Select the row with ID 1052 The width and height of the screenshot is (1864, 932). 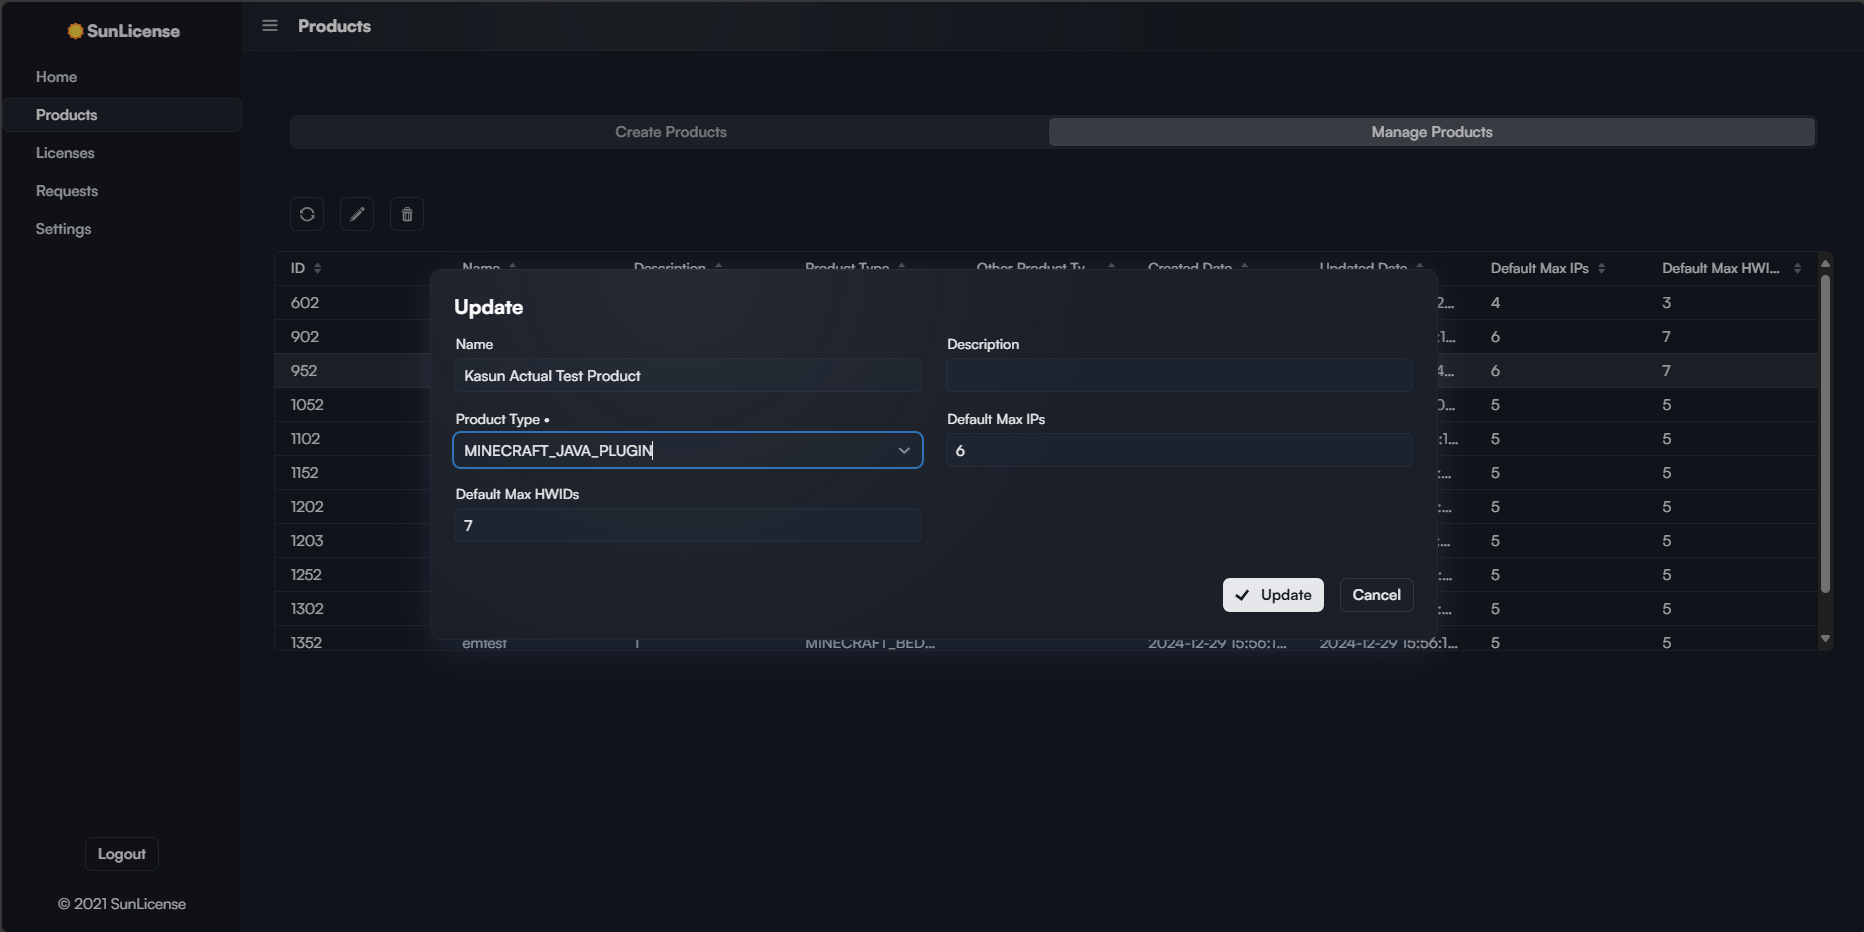point(307,405)
